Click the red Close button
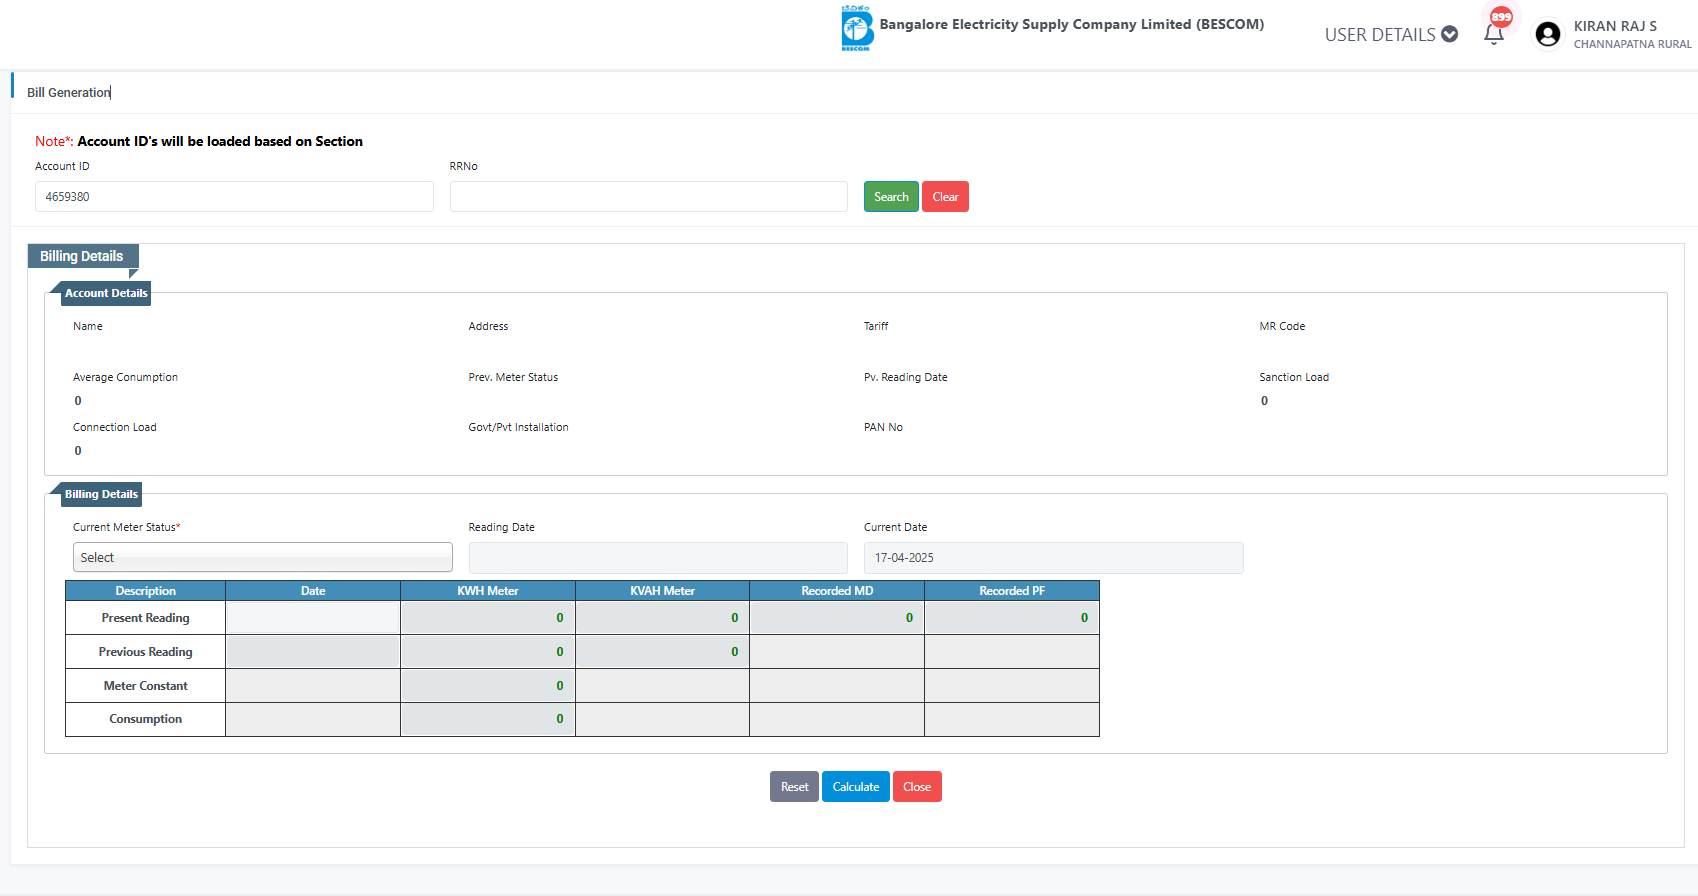This screenshot has width=1698, height=896. click(x=917, y=787)
